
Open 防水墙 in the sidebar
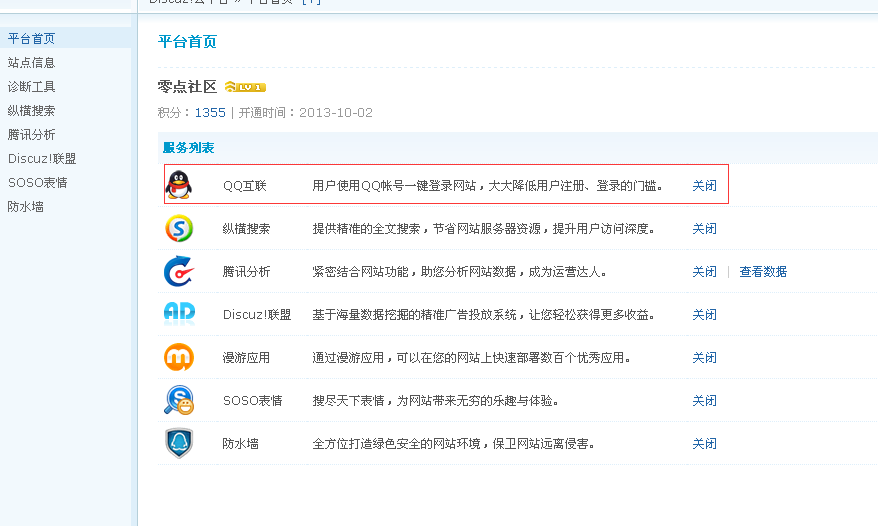(x=26, y=207)
